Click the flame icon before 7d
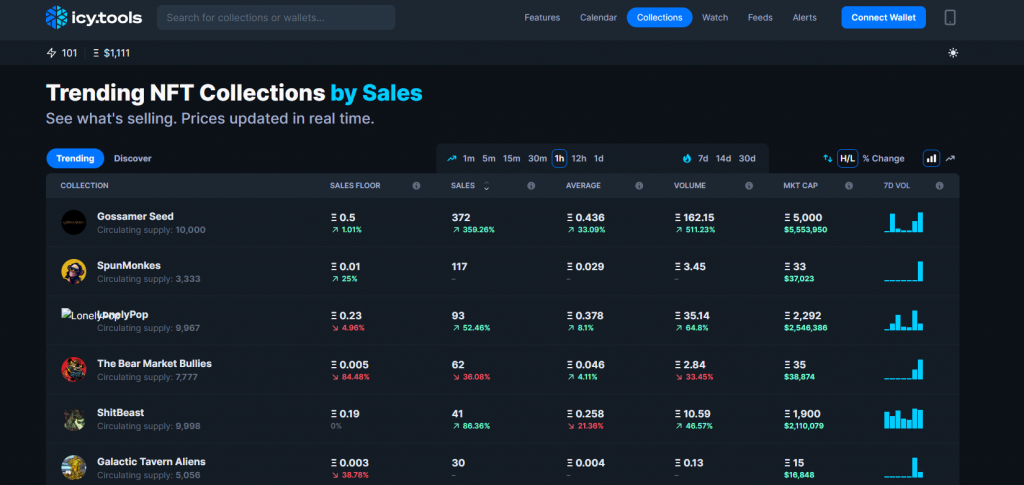Screen dimensions: 1024x485 pos(687,159)
